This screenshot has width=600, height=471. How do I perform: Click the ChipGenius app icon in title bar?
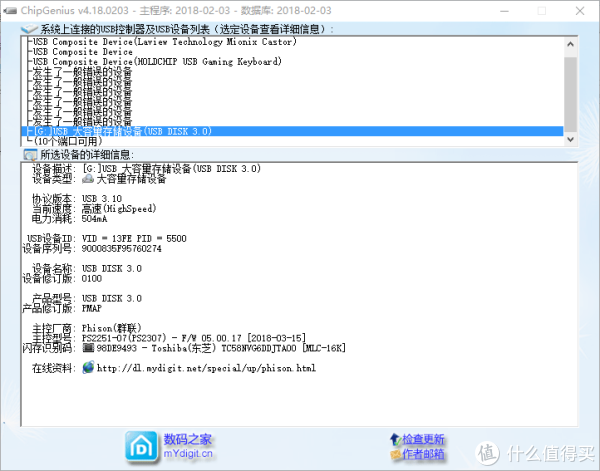(10, 11)
